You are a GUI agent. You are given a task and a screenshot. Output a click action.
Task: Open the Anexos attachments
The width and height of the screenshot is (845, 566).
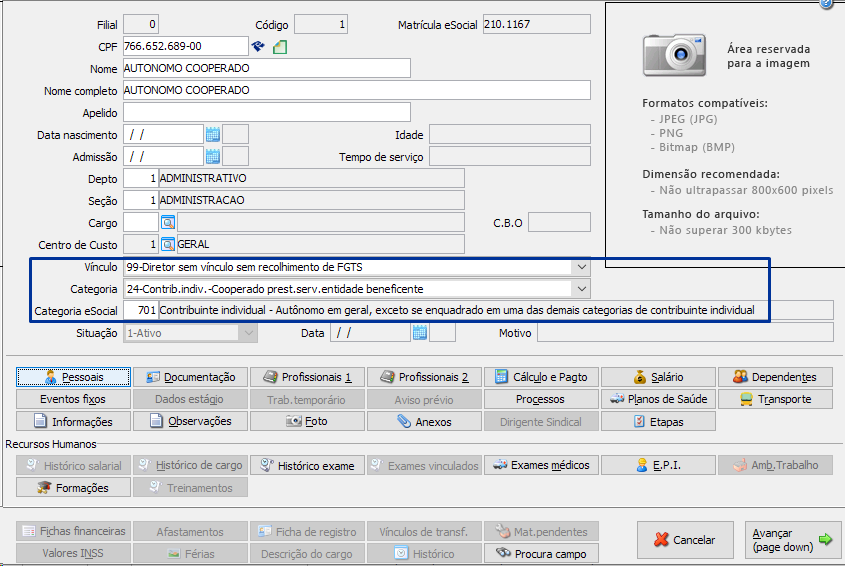424,421
